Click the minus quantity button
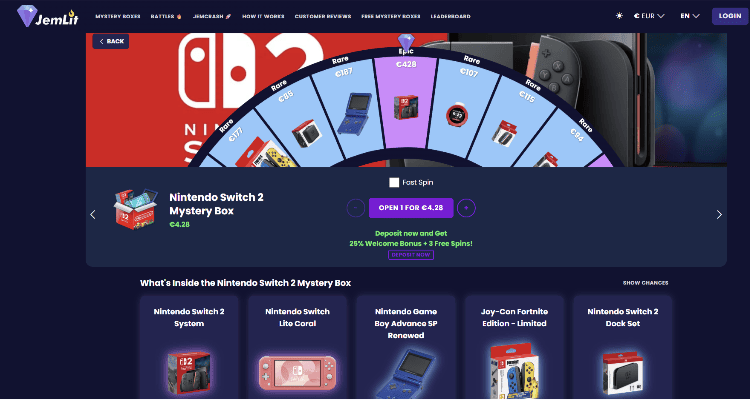Screen dimensions: 750x400 [x=355, y=208]
